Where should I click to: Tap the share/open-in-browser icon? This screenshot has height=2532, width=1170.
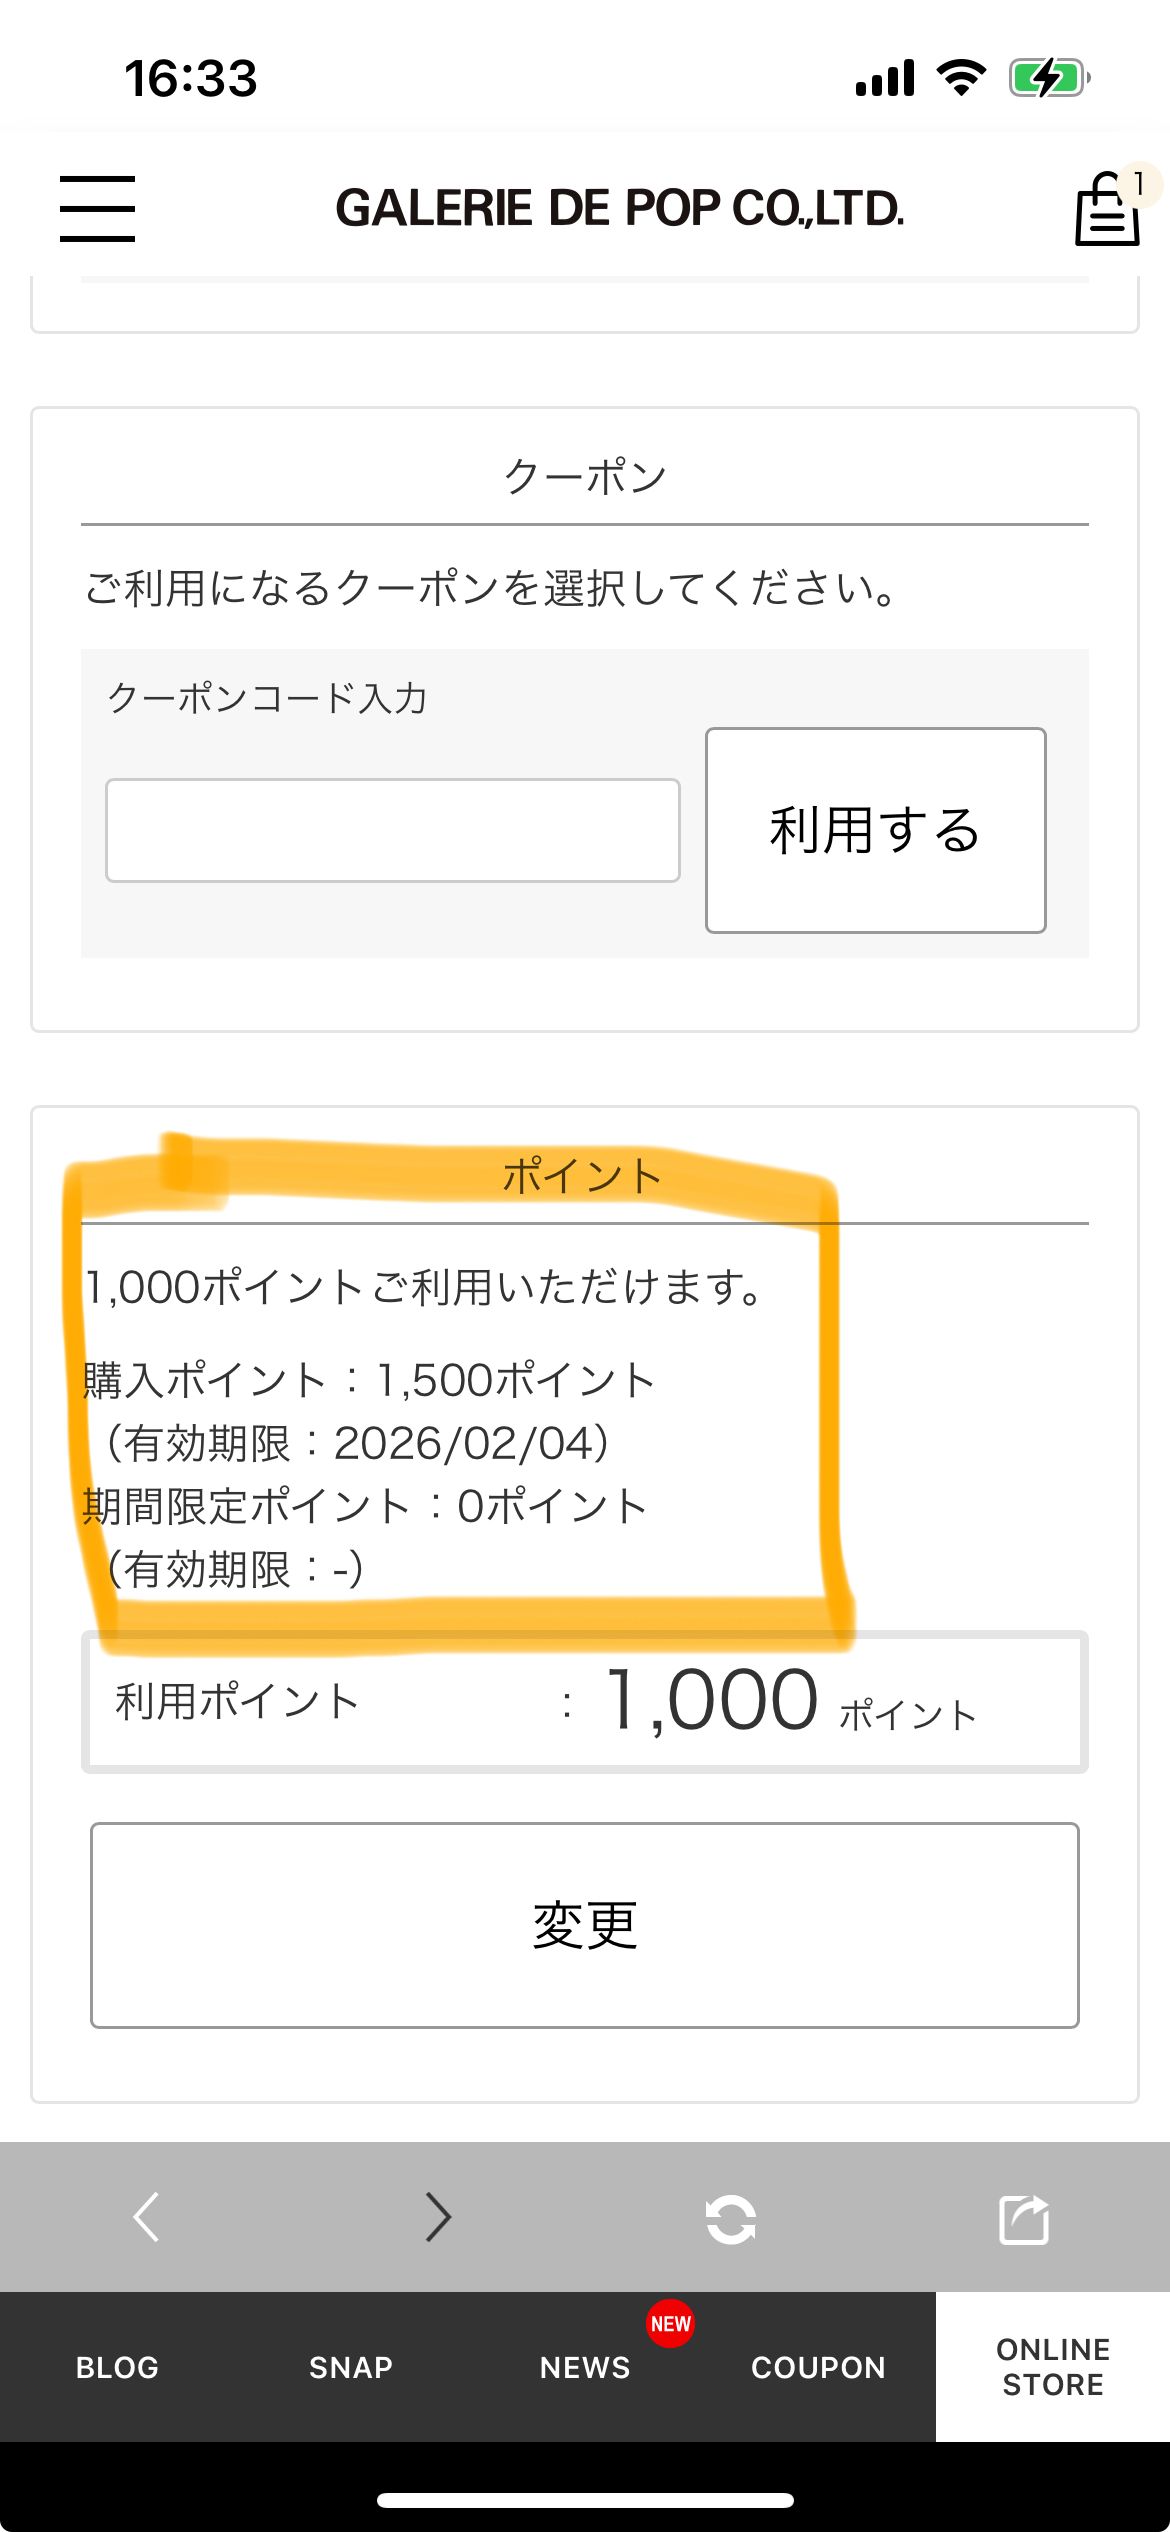pyautogui.click(x=1024, y=2219)
